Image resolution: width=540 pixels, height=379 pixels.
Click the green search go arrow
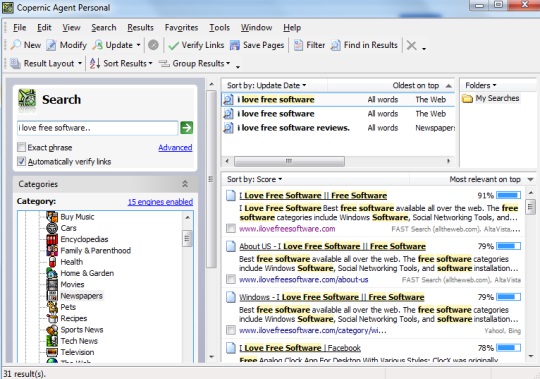click(x=186, y=128)
